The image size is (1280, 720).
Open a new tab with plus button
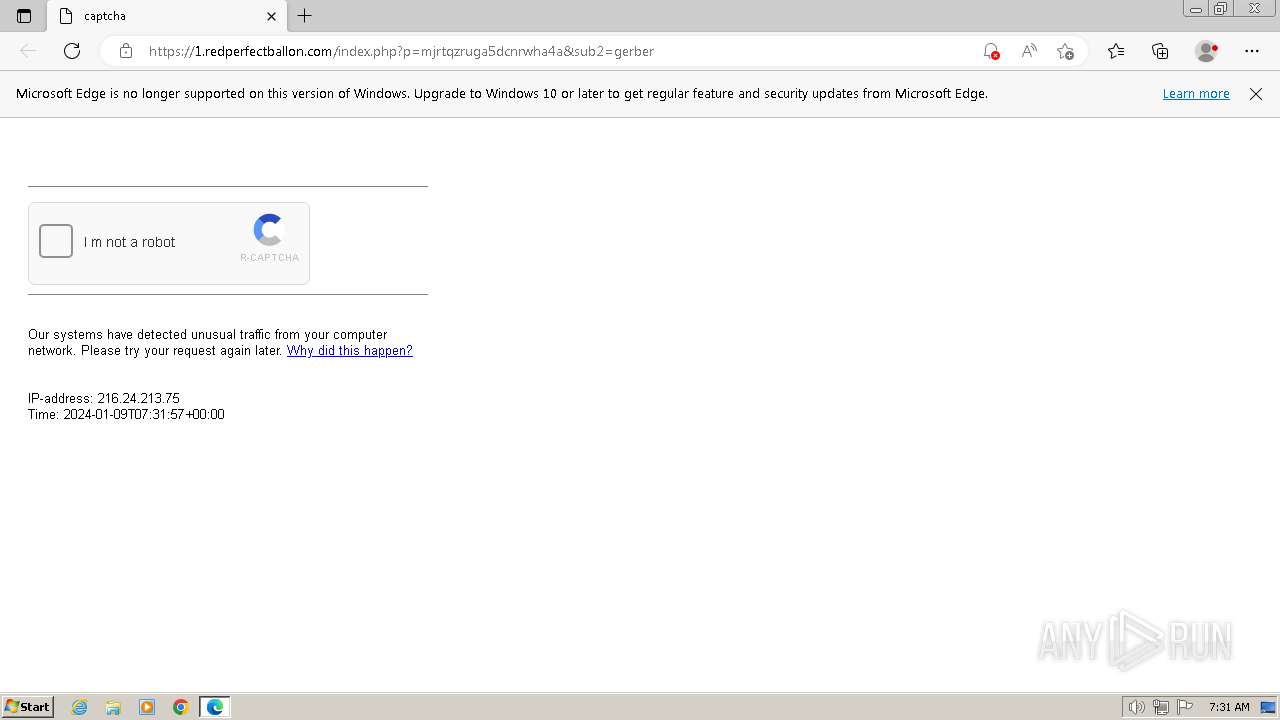coord(305,16)
